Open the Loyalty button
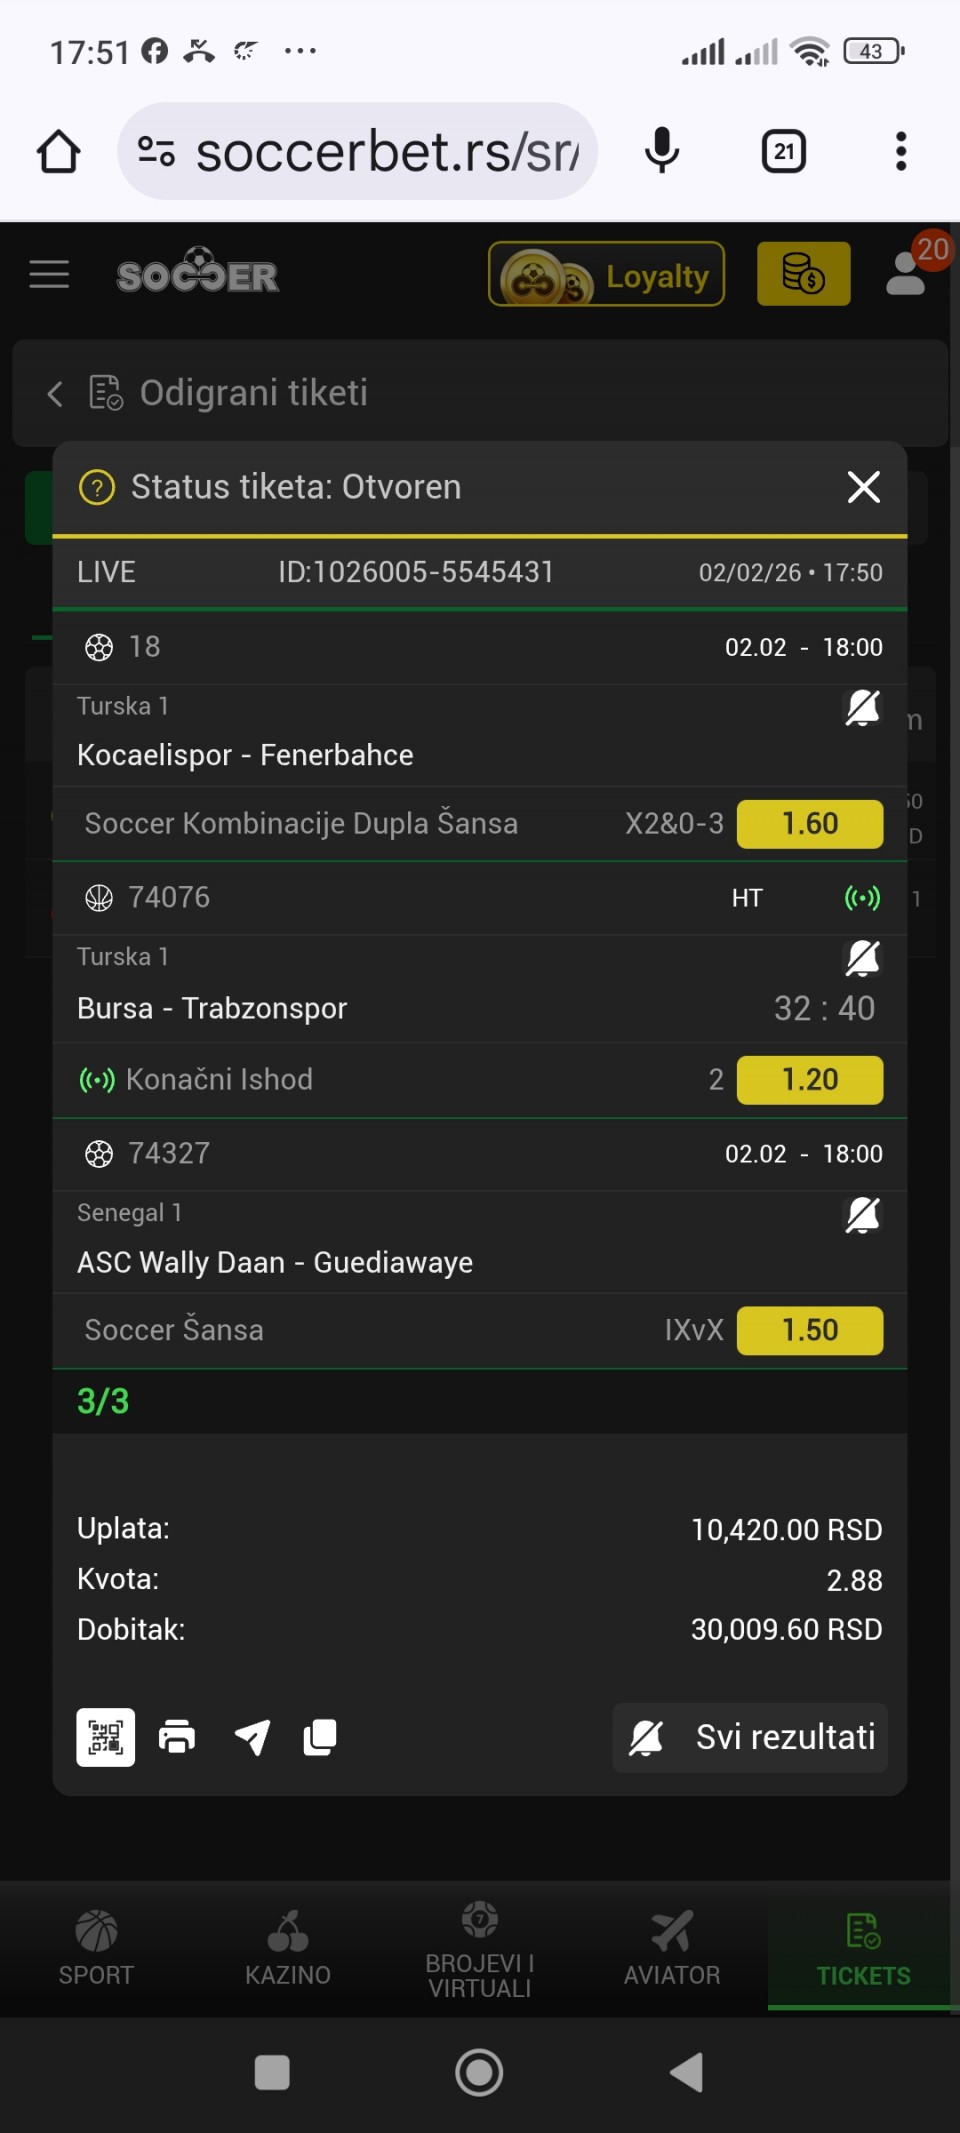The width and height of the screenshot is (960, 2133). click(x=606, y=274)
